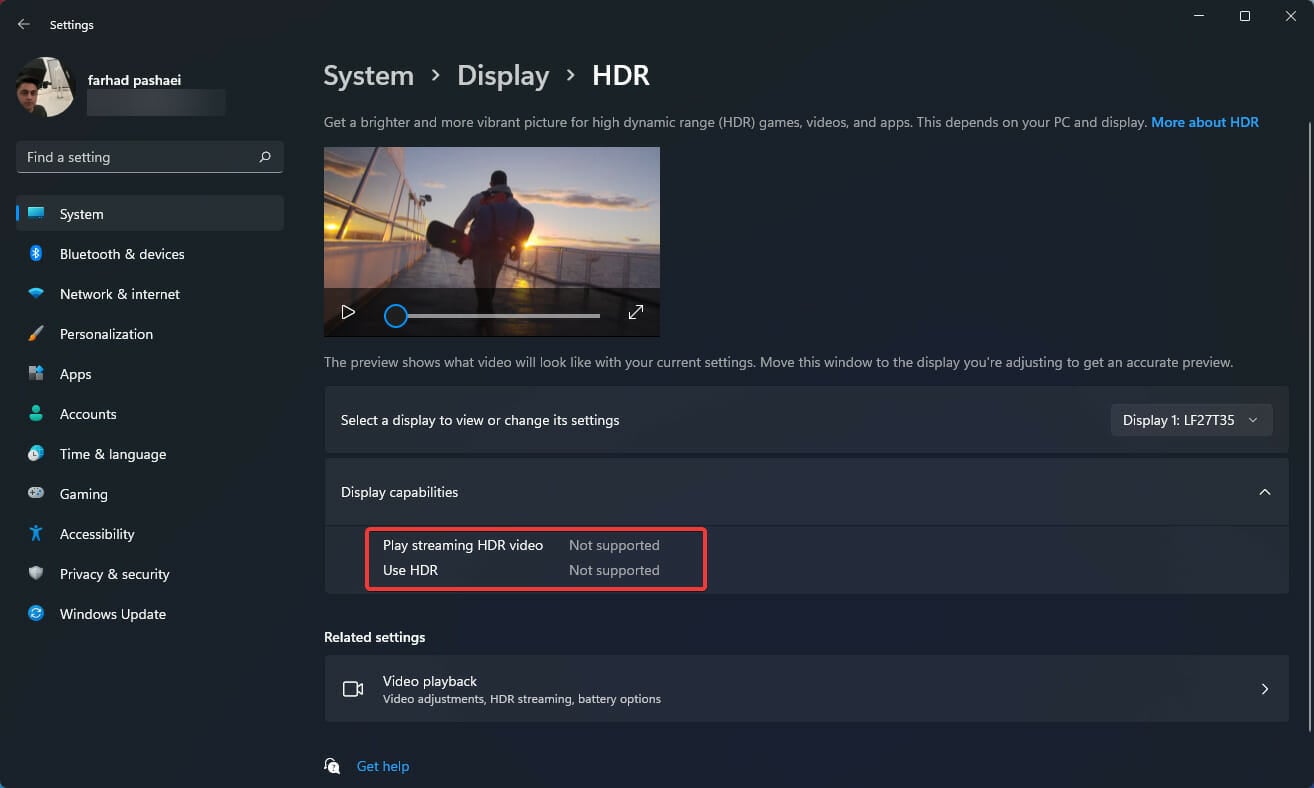Select the Time & language clock icon
This screenshot has width=1314, height=788.
click(x=36, y=454)
